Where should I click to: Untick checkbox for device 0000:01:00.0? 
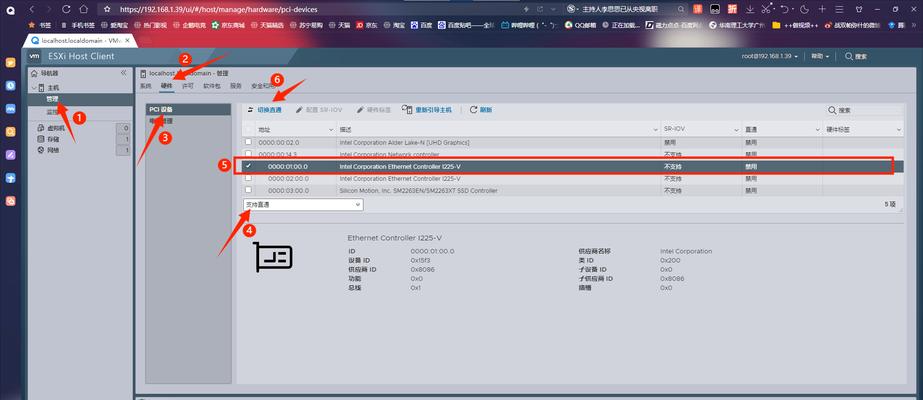pos(248,166)
